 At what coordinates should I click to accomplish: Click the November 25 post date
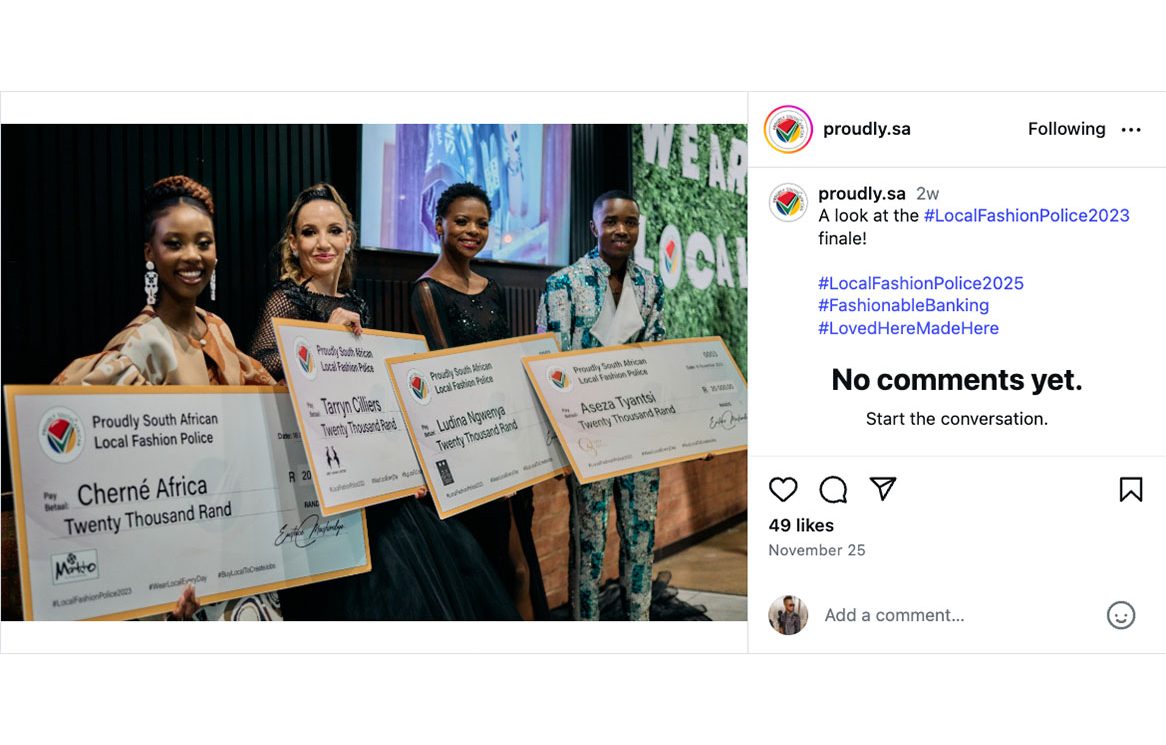[x=816, y=550]
